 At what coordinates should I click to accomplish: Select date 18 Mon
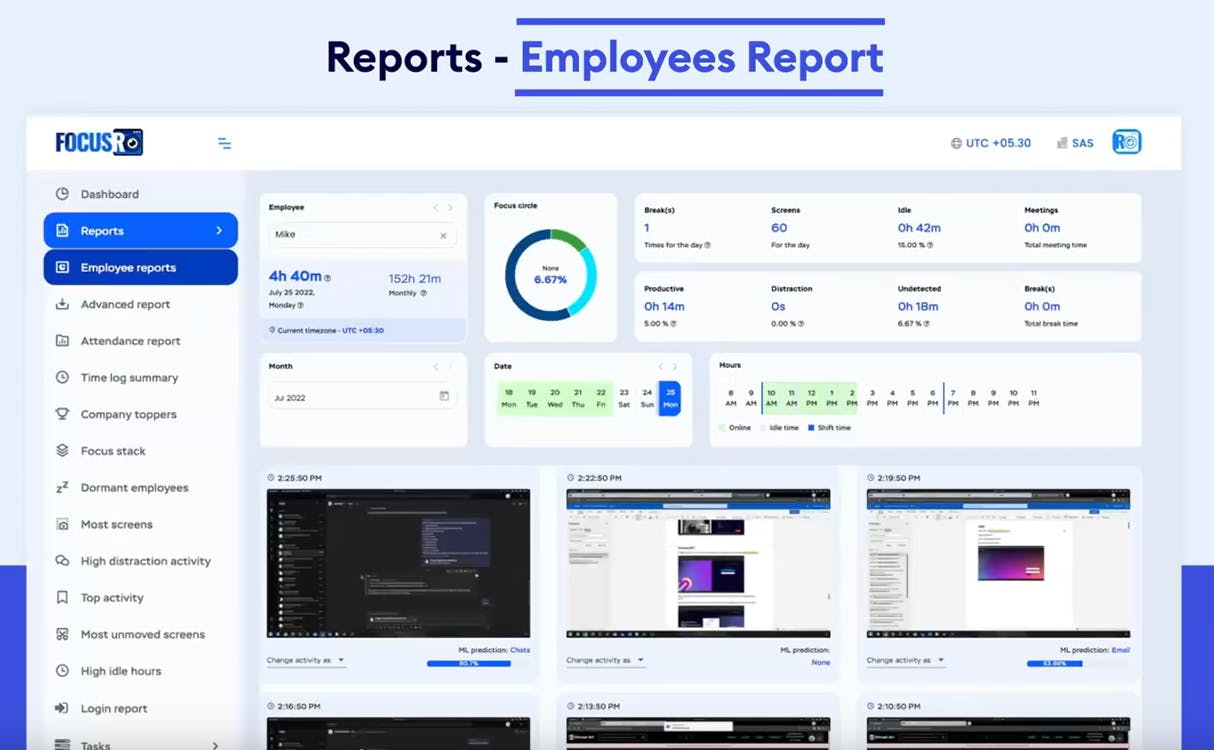pyautogui.click(x=509, y=398)
